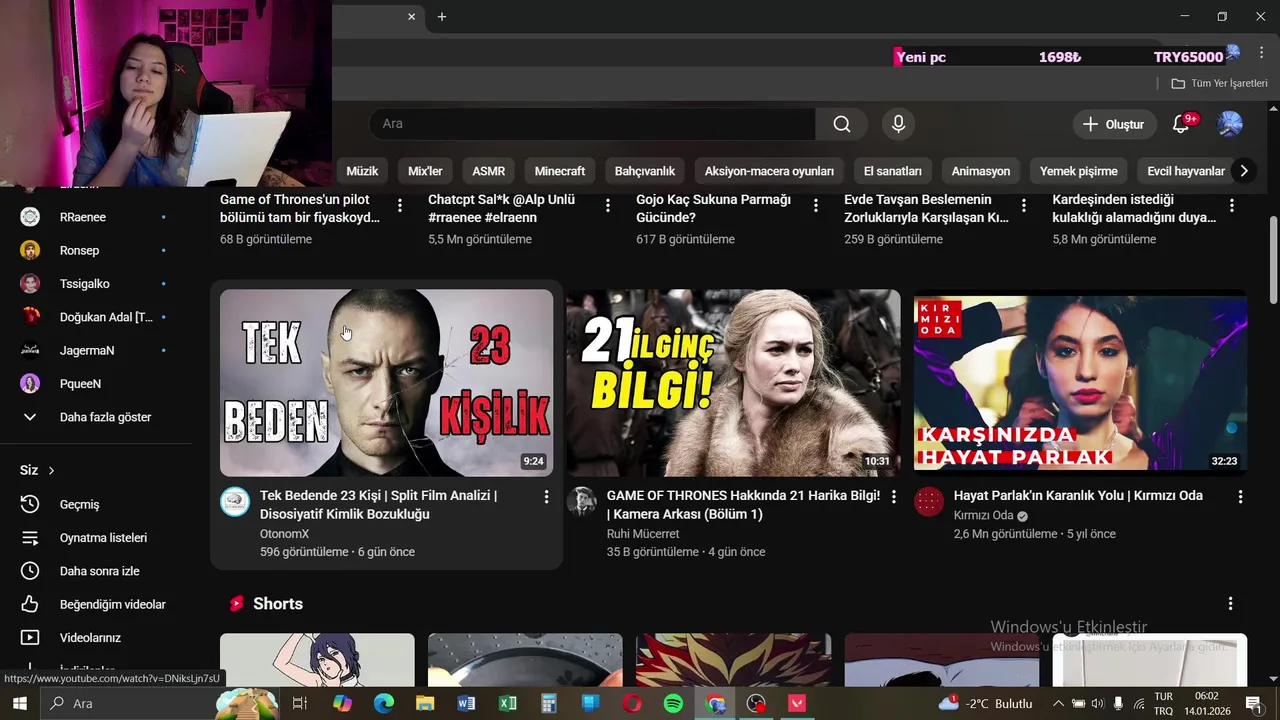
Task: Select the Yemek pişirme chip
Action: [1079, 171]
